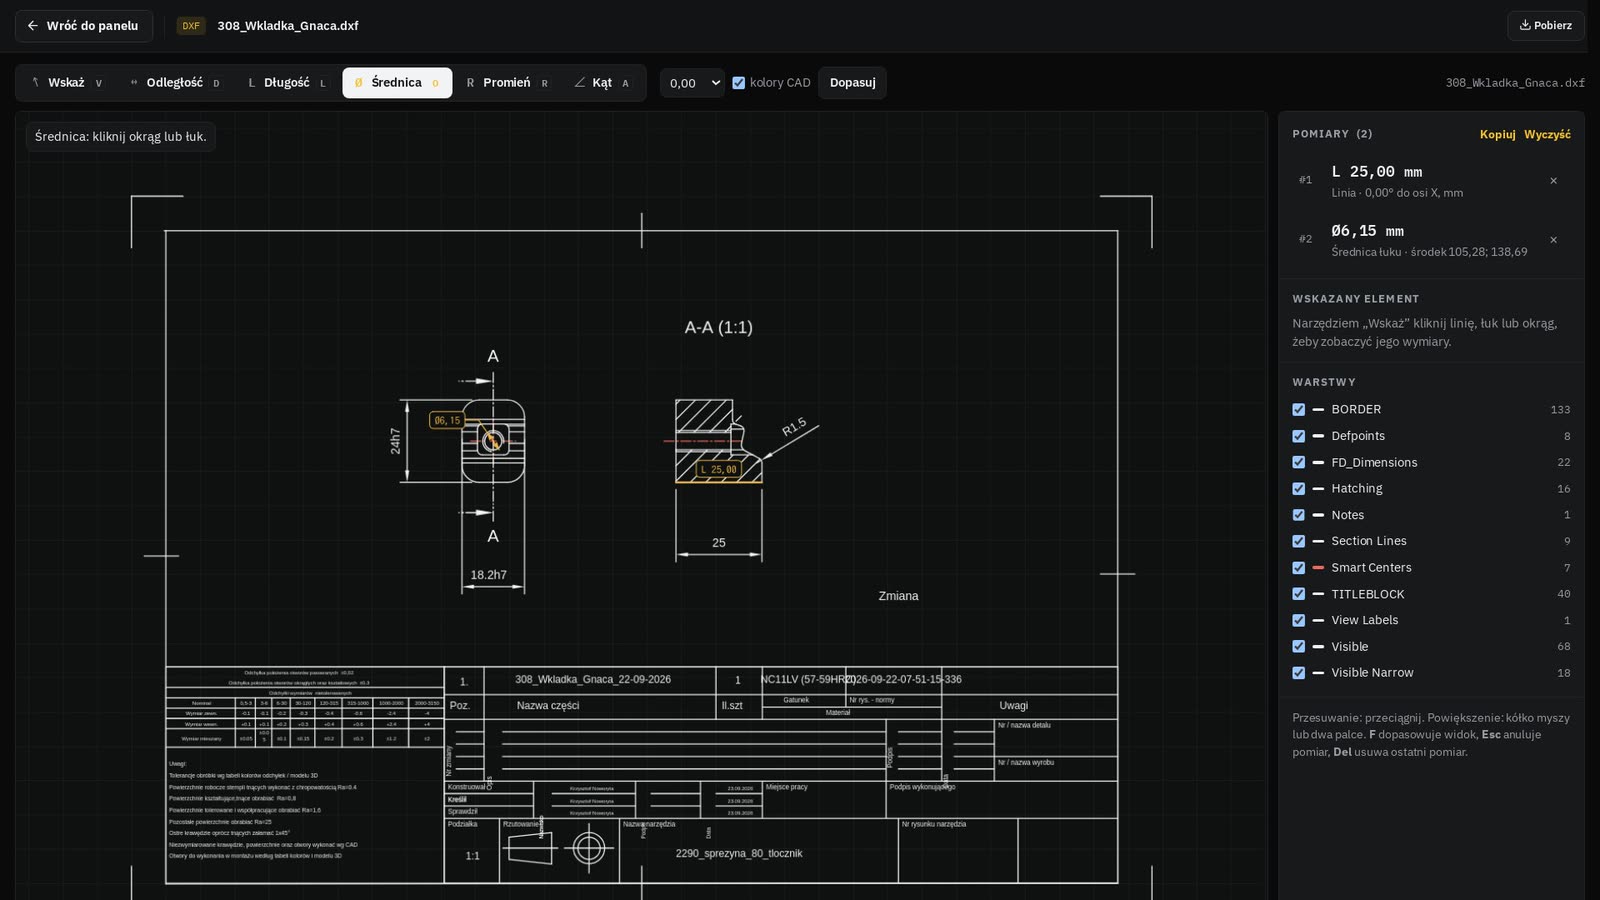Hide the Visible Narrow layer
This screenshot has height=900, width=1600.
click(x=1299, y=673)
